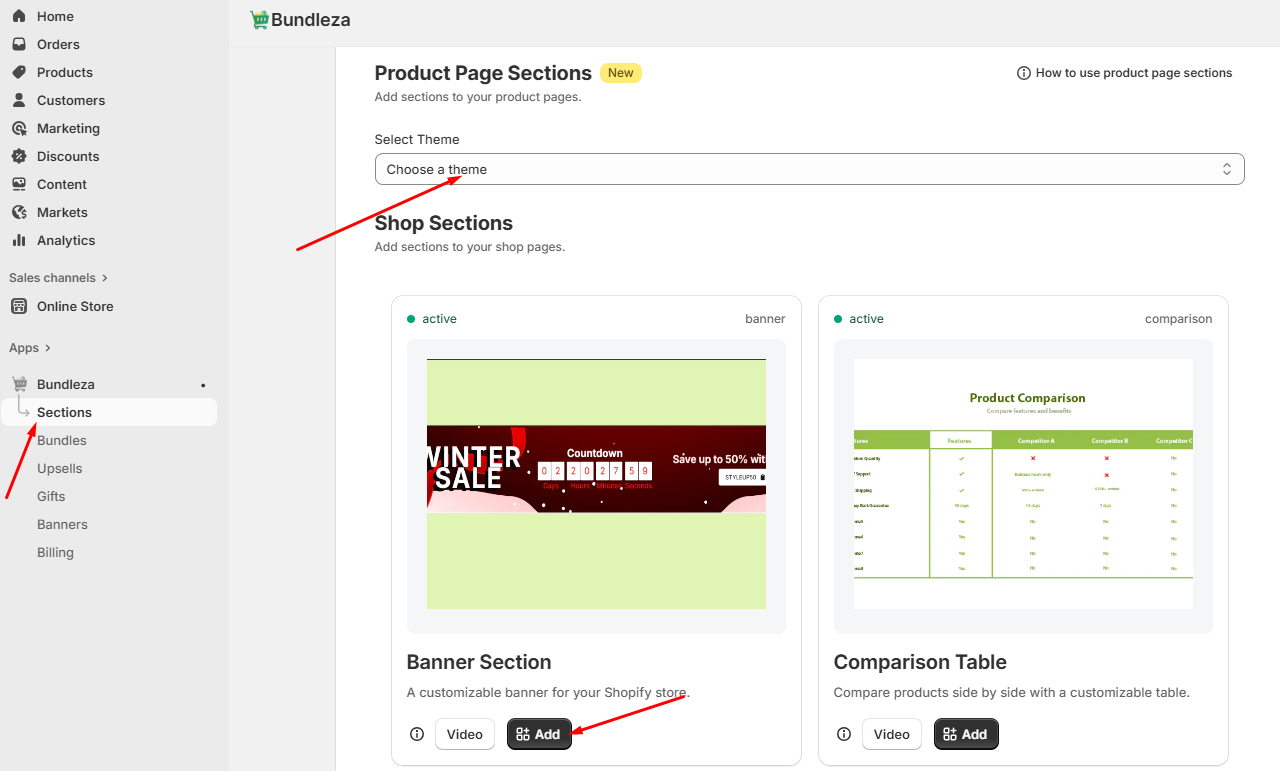Click the Winter Sale banner preview thumbnail
The image size is (1280, 771).
596,484
